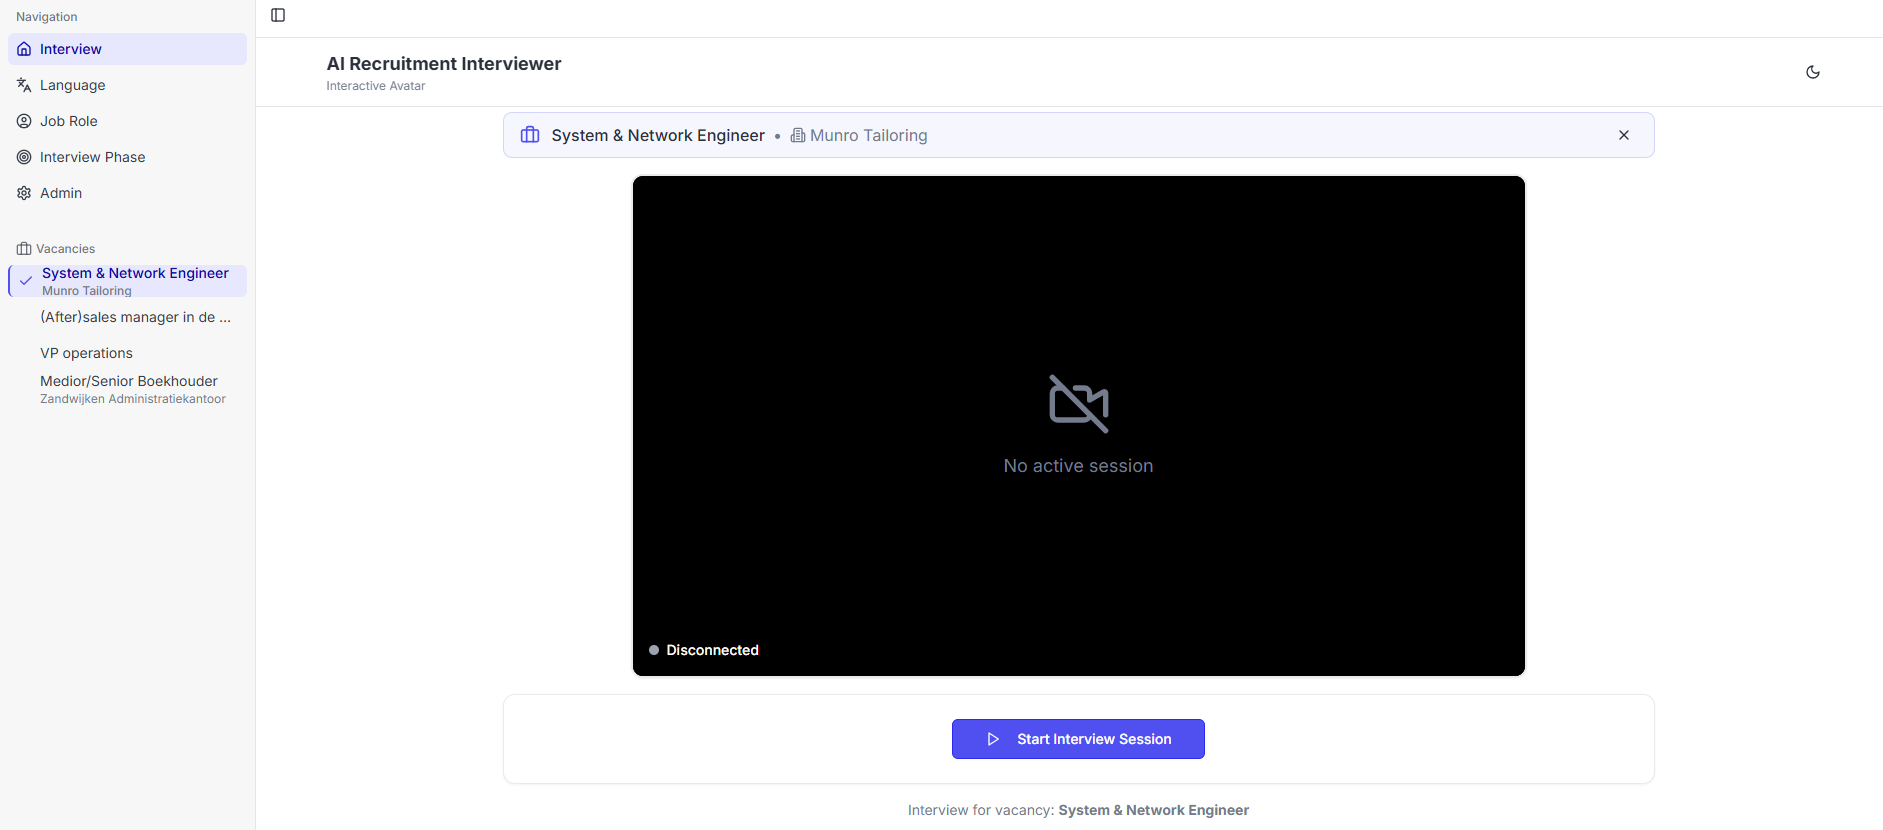
Task: Switch to dark mode with moon icon
Action: pyautogui.click(x=1812, y=72)
